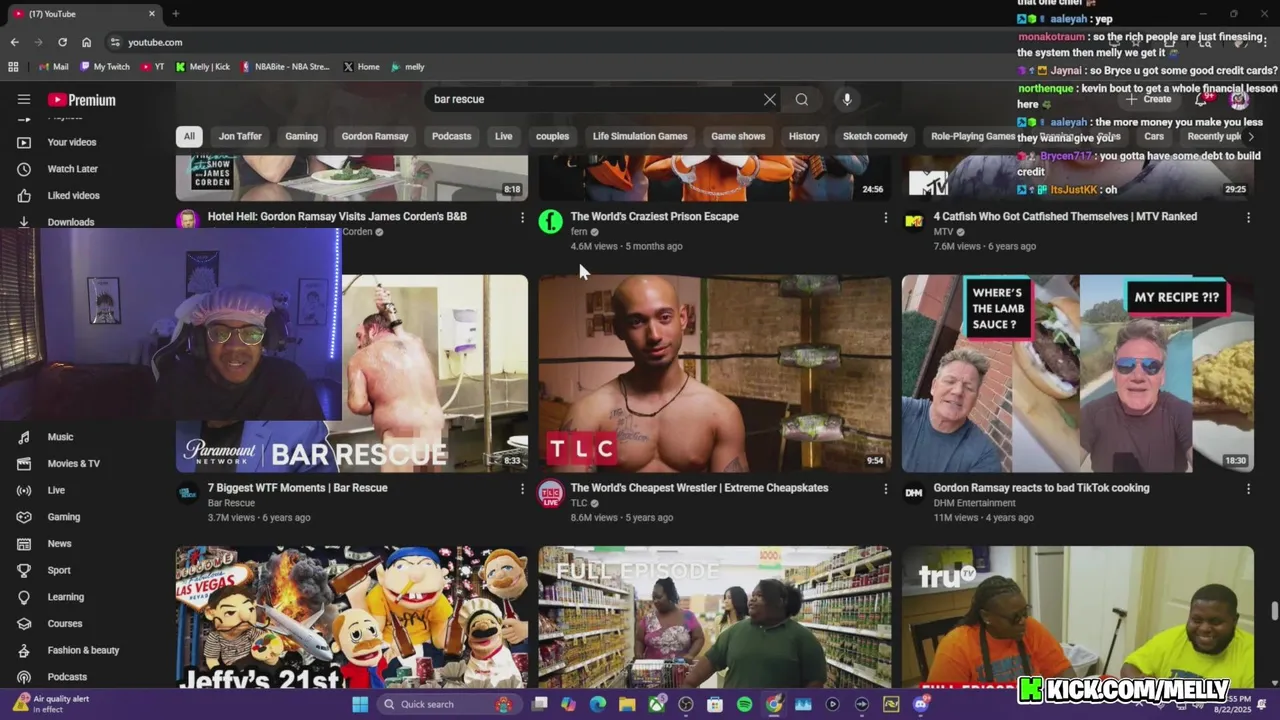Open the browser apps grid shortcut
This screenshot has width=1280, height=720.
coord(13,67)
